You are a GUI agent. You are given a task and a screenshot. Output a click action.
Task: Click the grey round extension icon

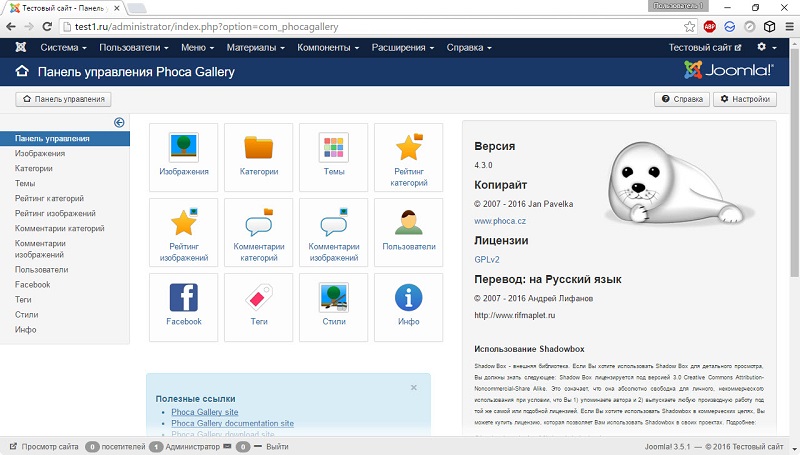[749, 27]
